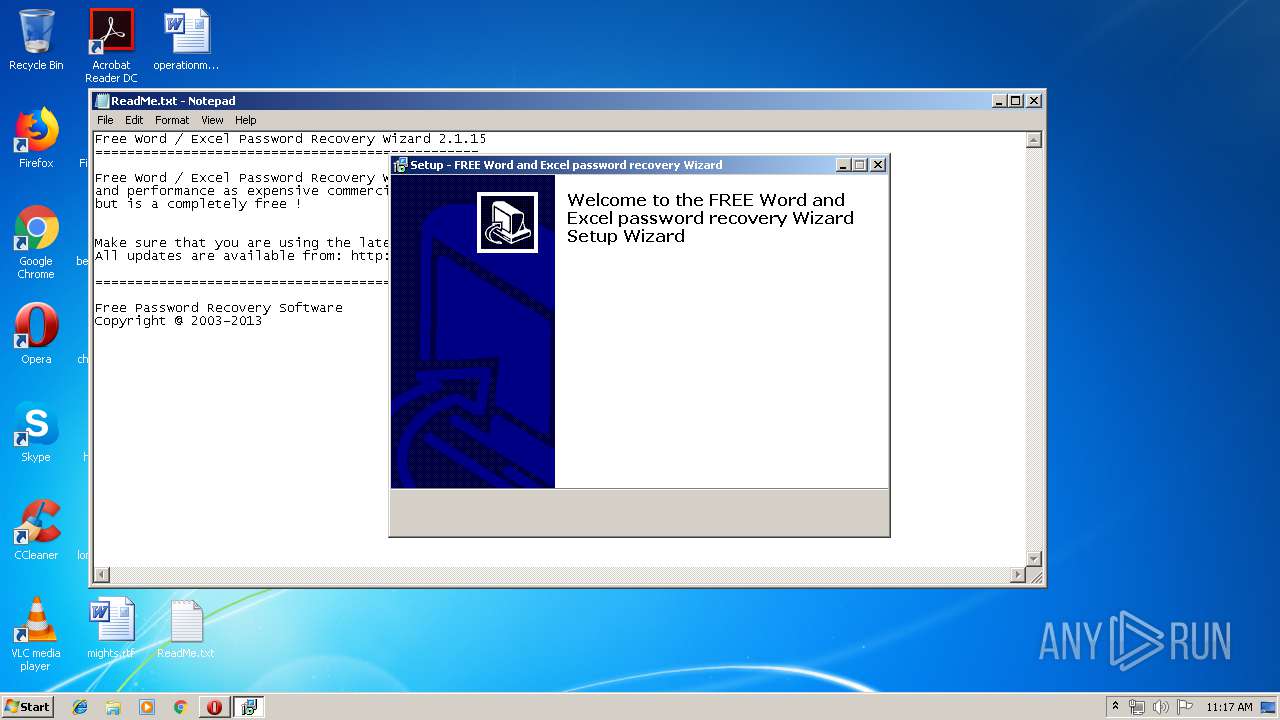Click the 'Copyright © 2003-2013' line
Image resolution: width=1280 pixels, height=720 pixels.
[178, 321]
